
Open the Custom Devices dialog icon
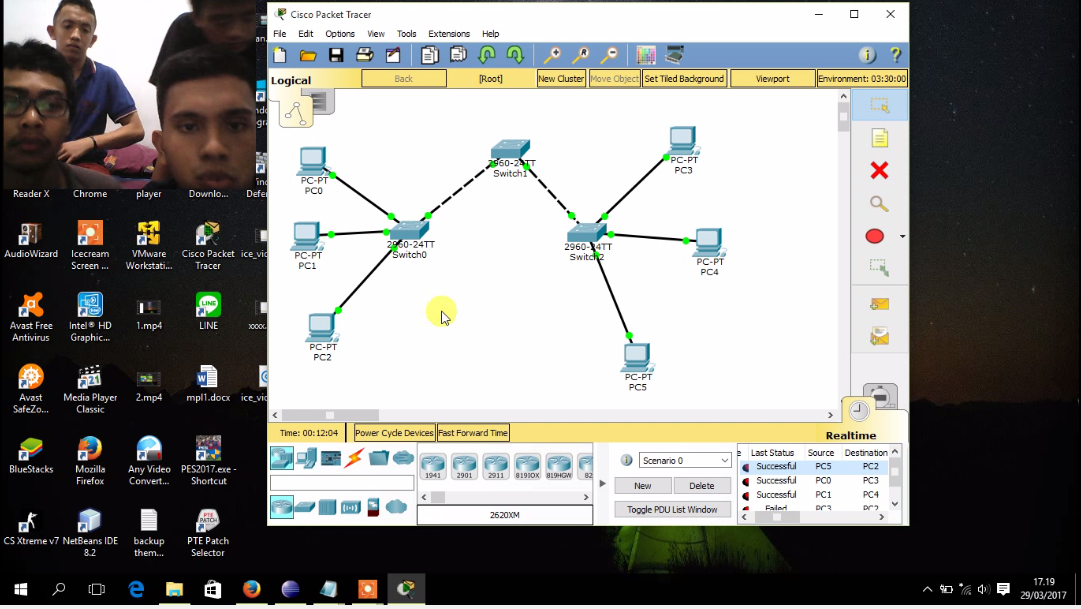675,55
